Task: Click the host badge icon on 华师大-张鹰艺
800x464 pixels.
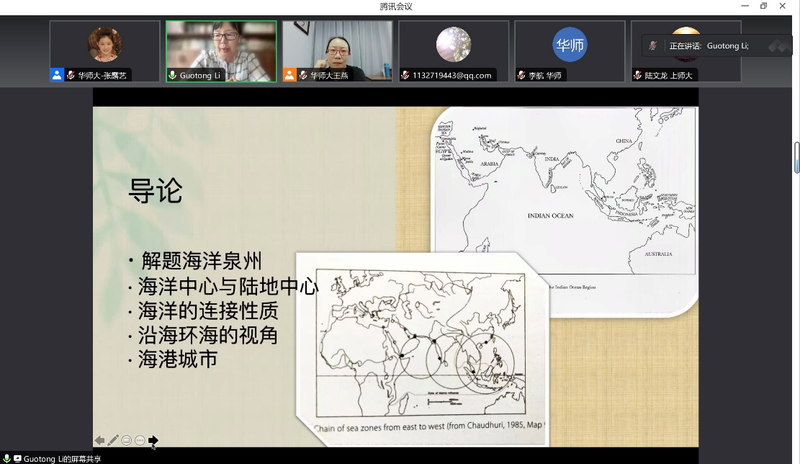Action: [58, 74]
